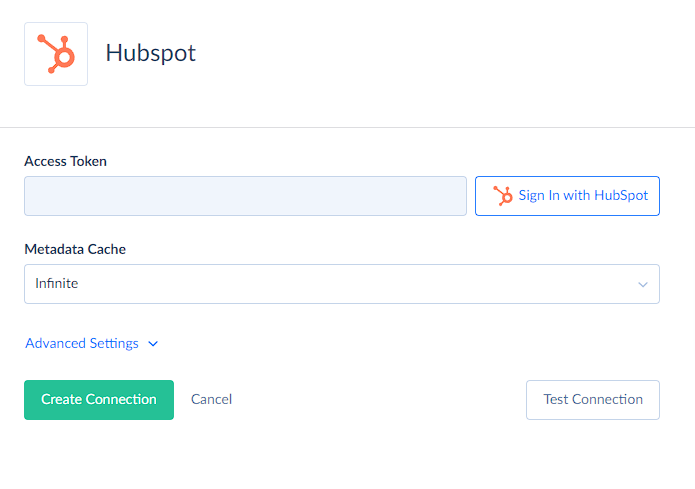Click the "Test Connection" button text
The height and width of the screenshot is (489, 695).
tap(593, 399)
